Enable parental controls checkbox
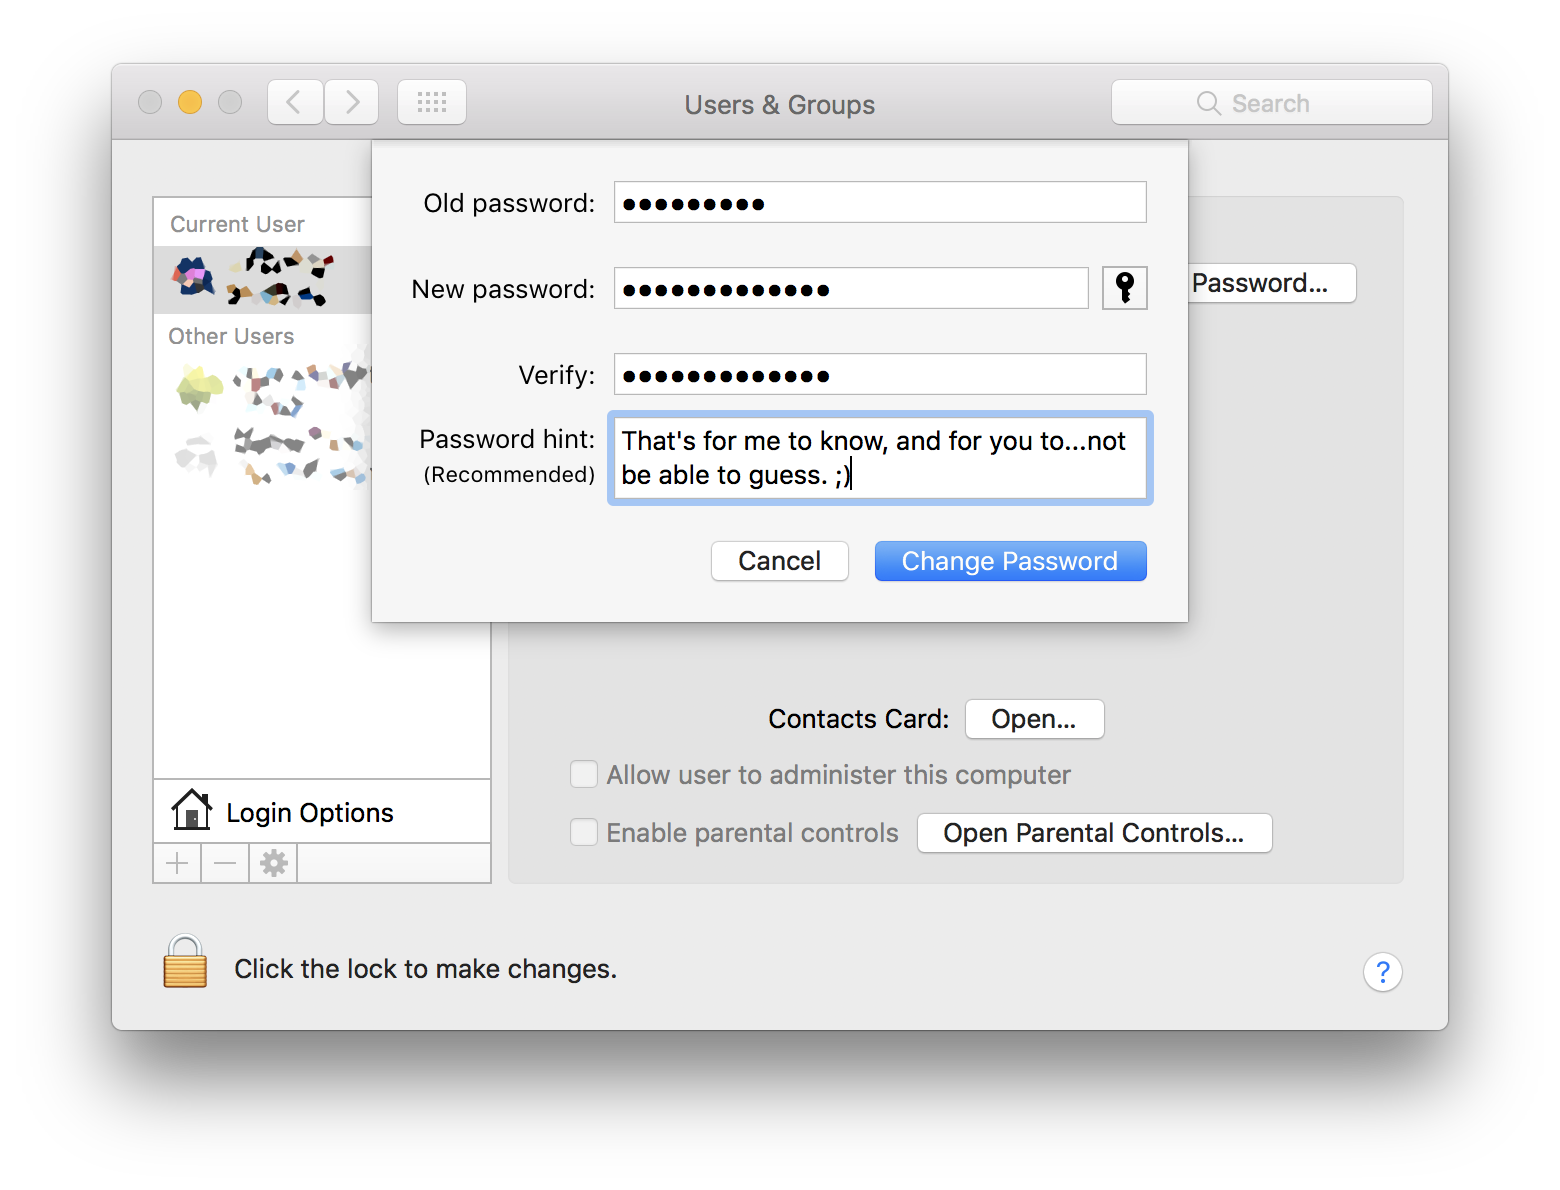Screen dimensions: 1560x1190 click(x=584, y=832)
